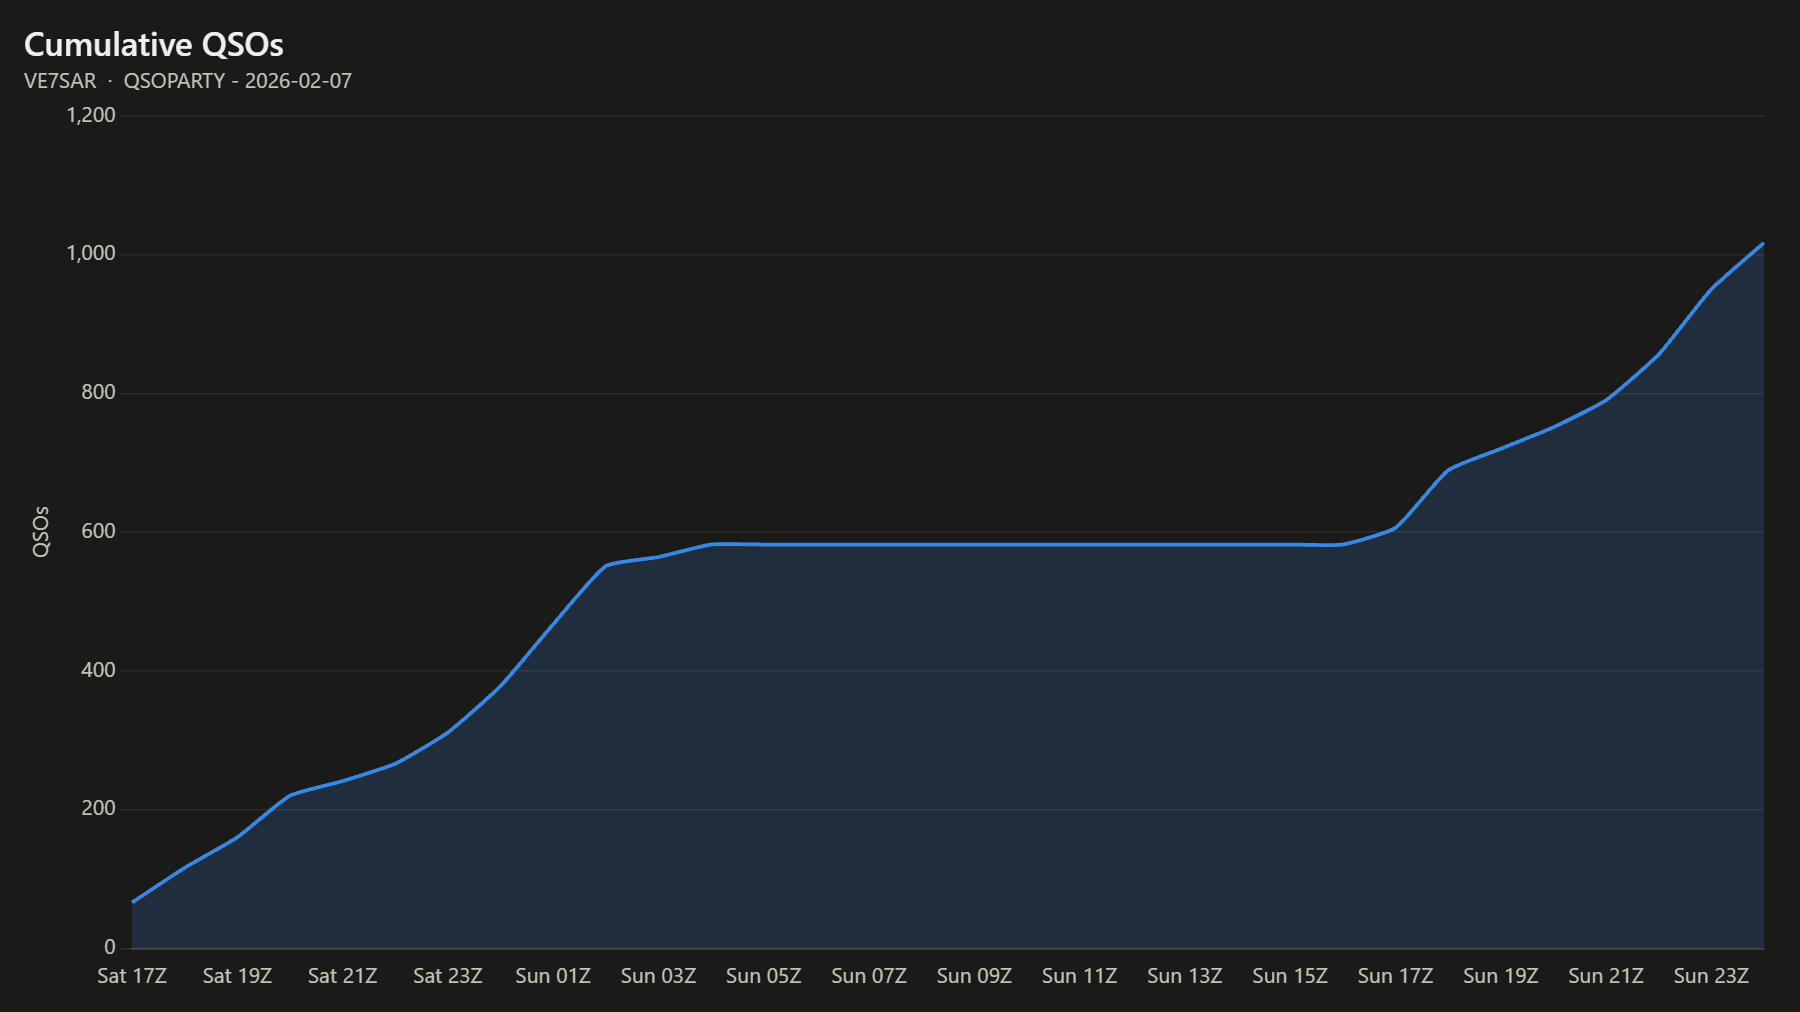
Task: Click the '600' y-axis label
Action: point(99,532)
